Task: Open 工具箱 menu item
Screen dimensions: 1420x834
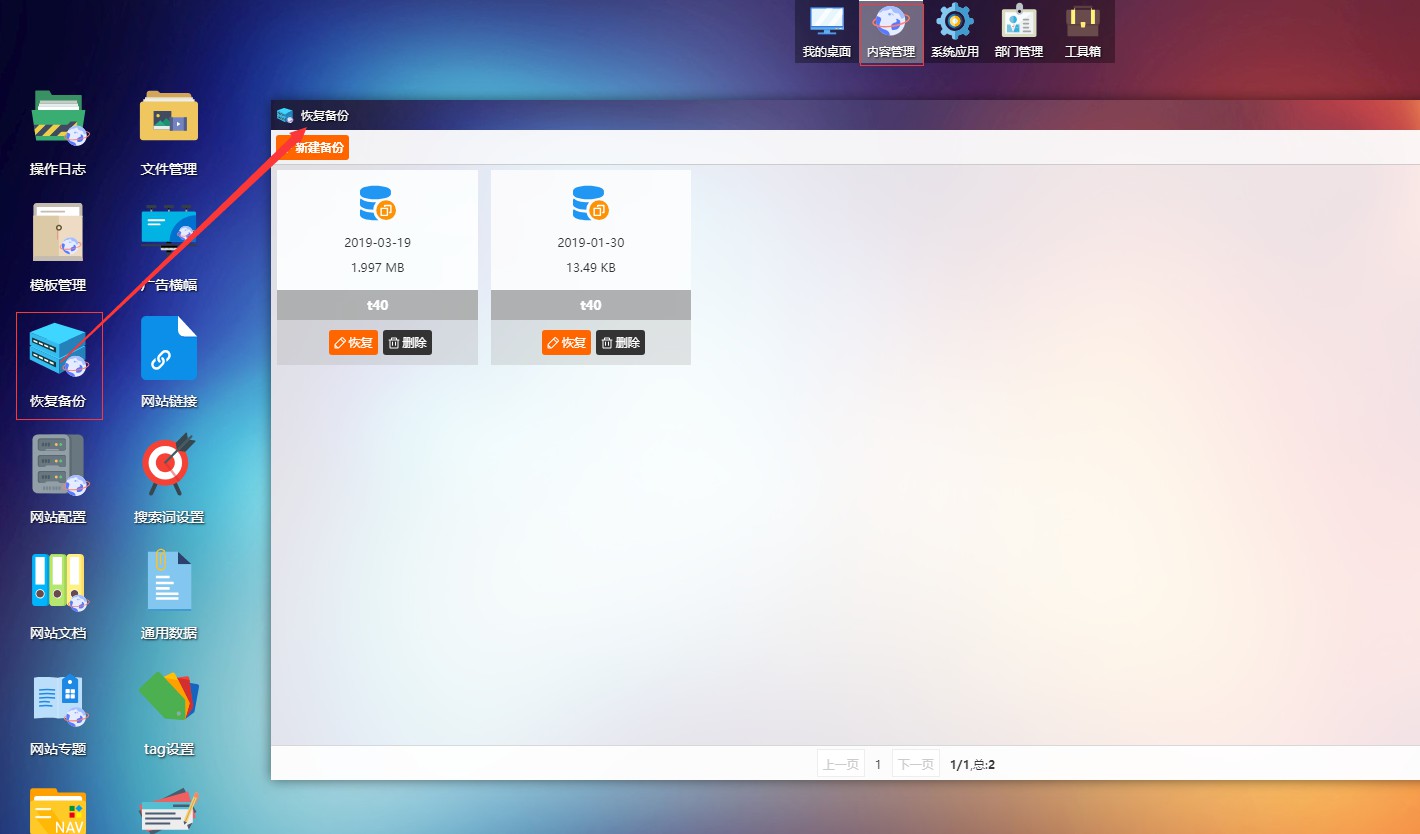Action: coord(1082,32)
